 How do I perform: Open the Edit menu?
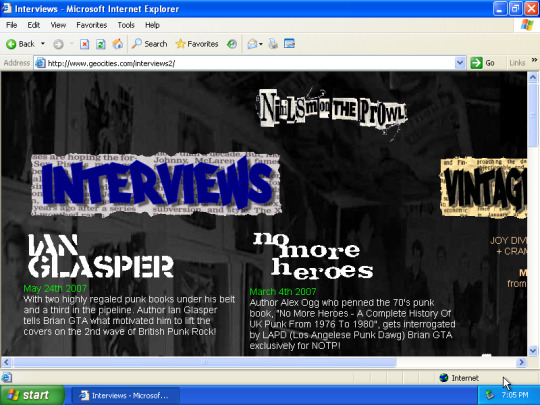click(33, 25)
